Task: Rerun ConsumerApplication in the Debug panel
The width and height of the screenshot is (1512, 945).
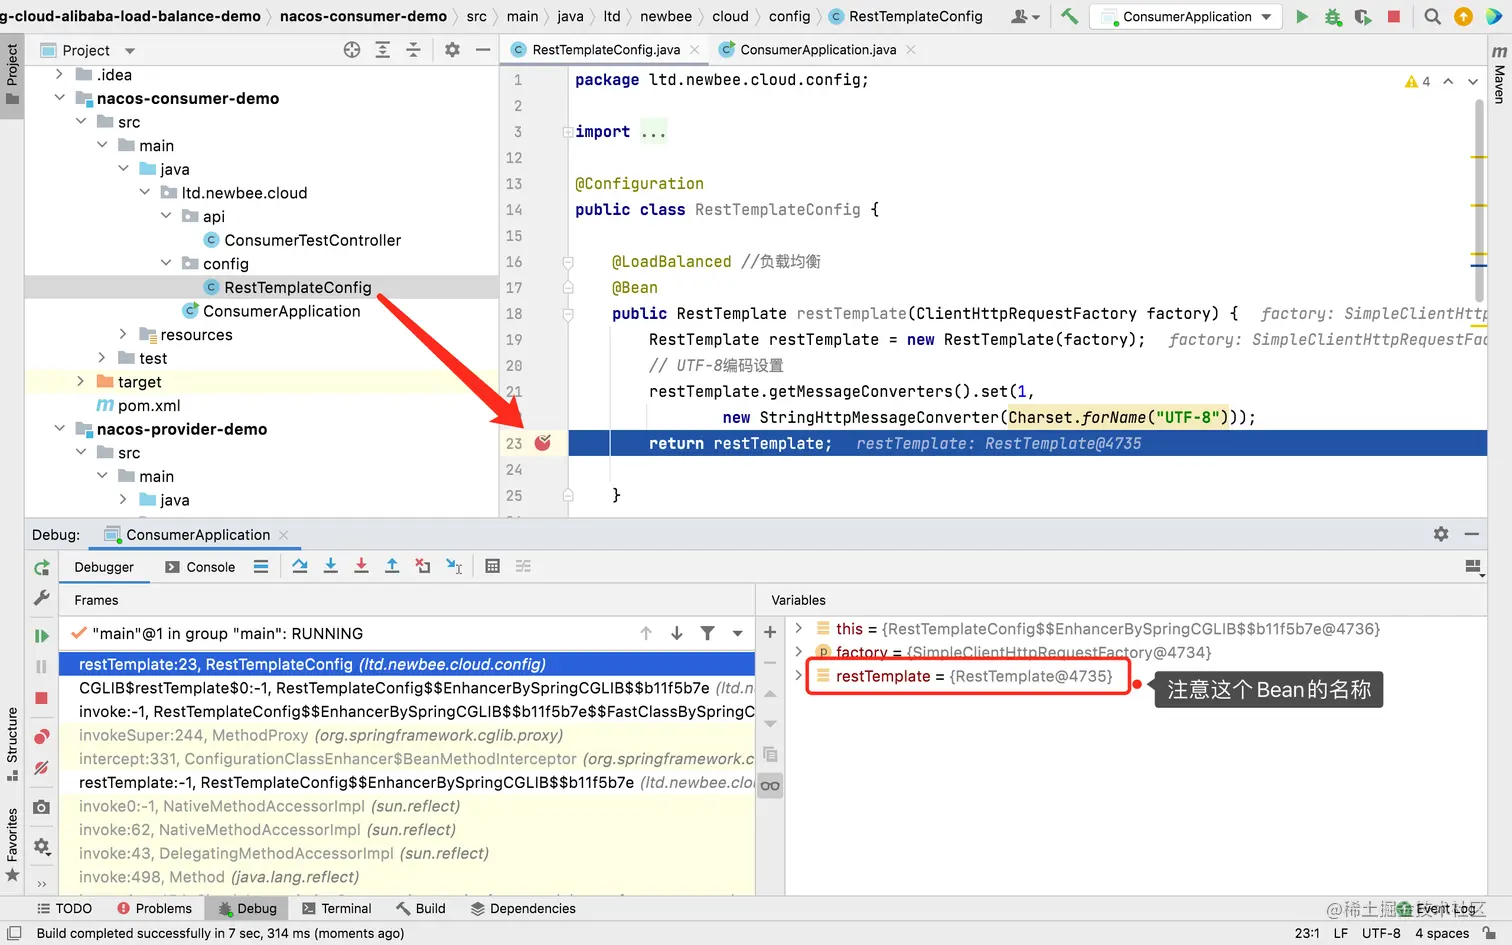Action: [41, 568]
